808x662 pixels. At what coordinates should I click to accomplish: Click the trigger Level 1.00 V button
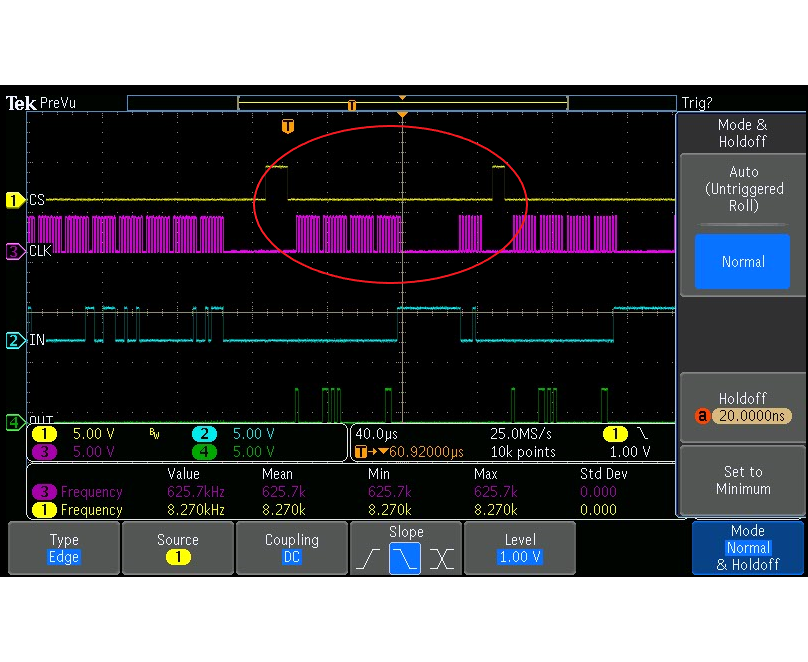coord(520,548)
